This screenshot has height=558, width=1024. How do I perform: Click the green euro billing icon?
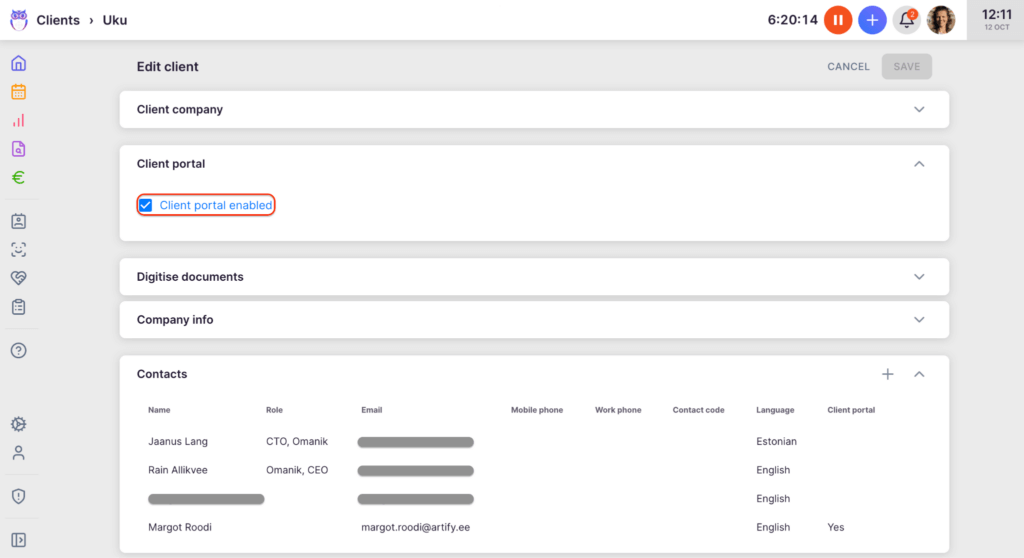click(x=18, y=178)
